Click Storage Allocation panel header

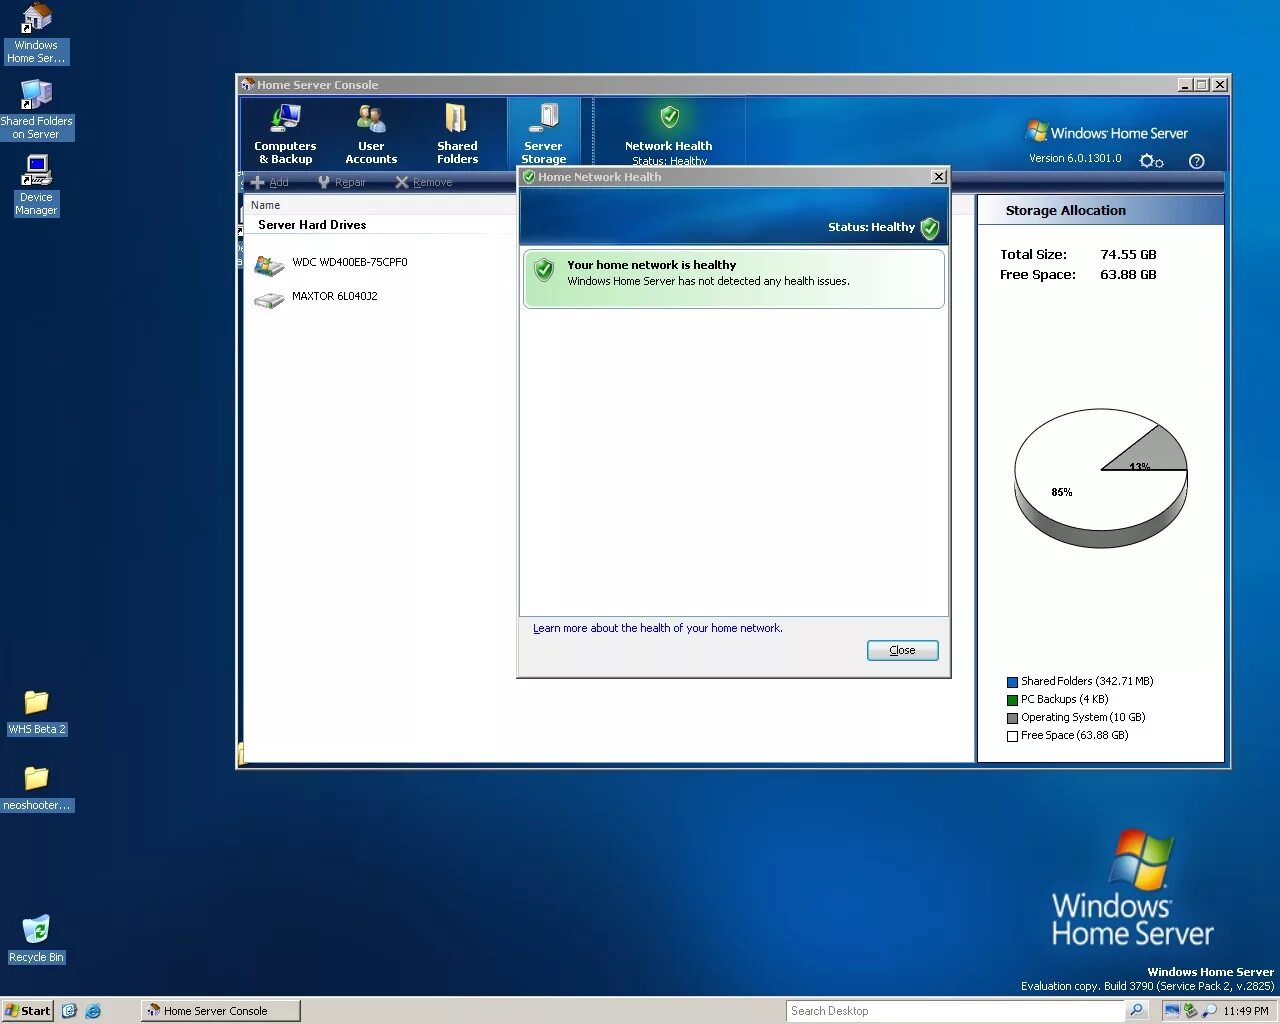pyautogui.click(x=1100, y=211)
